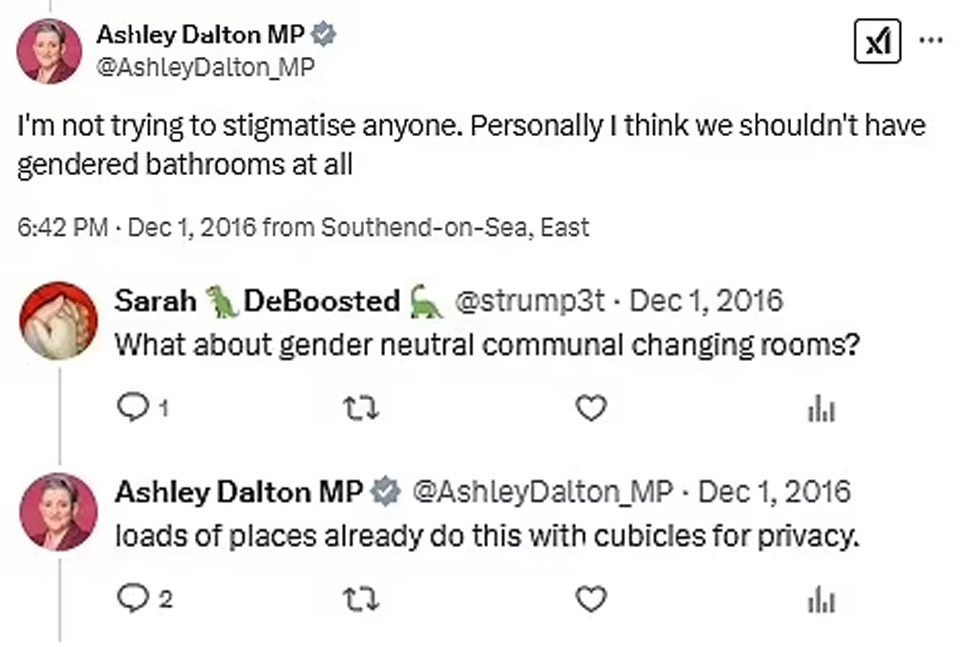This screenshot has height=647, width=960.
Task: Repost Sarah's changing rooms reply
Action: pyautogui.click(x=358, y=408)
